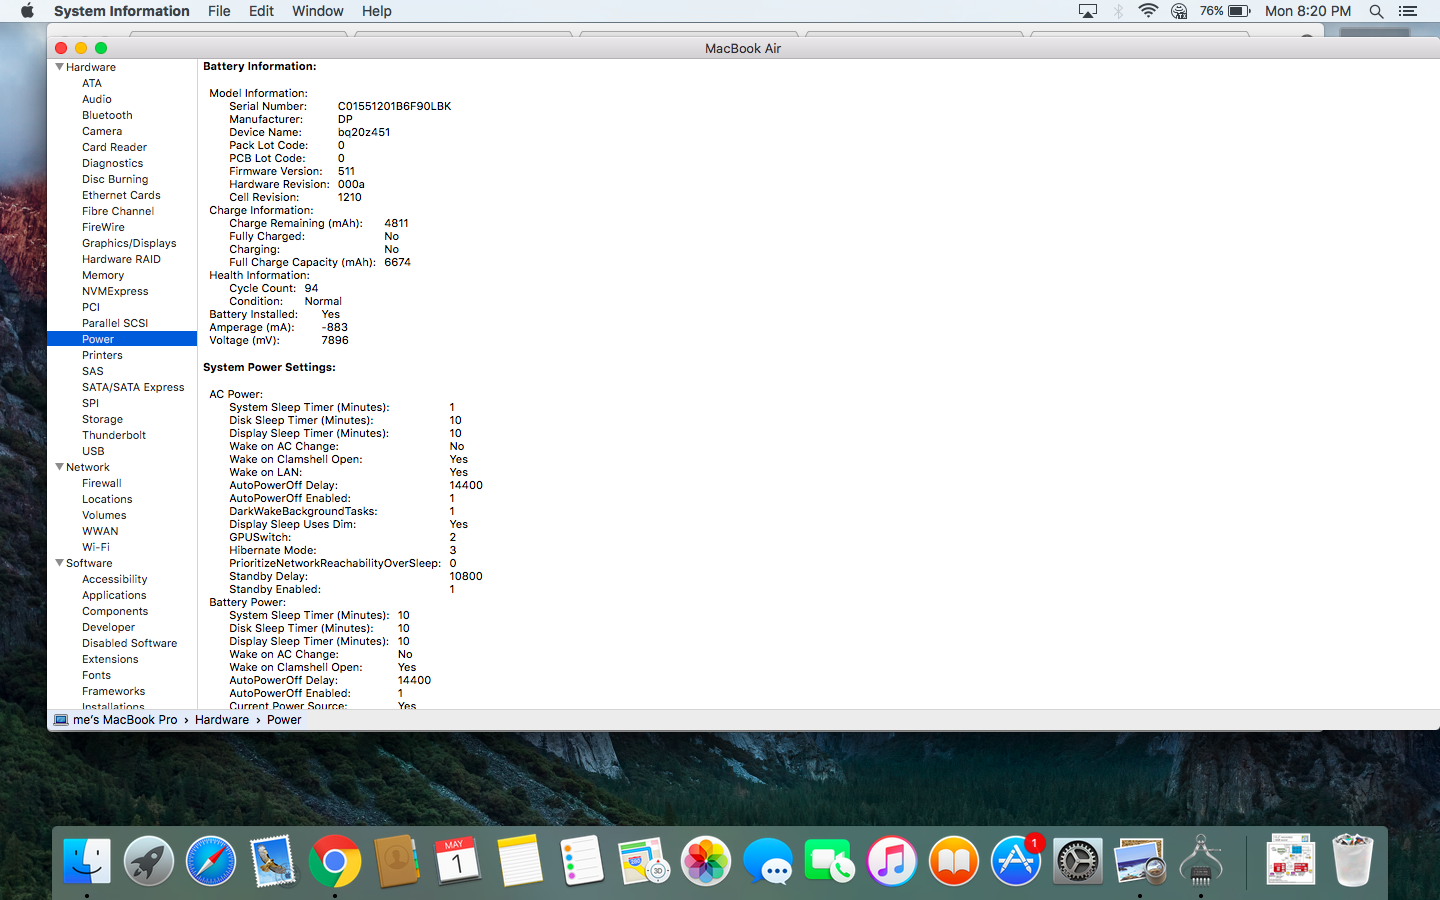
Task: Collapse the Hardware section triangle
Action: [x=59, y=67]
